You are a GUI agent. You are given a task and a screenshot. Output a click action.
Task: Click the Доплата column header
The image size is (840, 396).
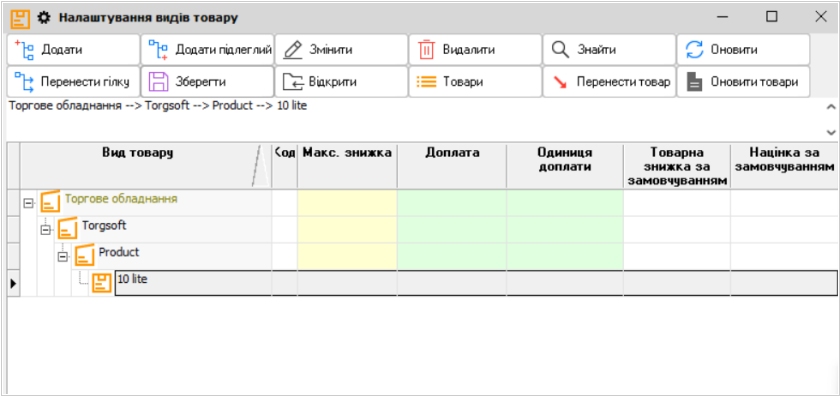click(452, 166)
